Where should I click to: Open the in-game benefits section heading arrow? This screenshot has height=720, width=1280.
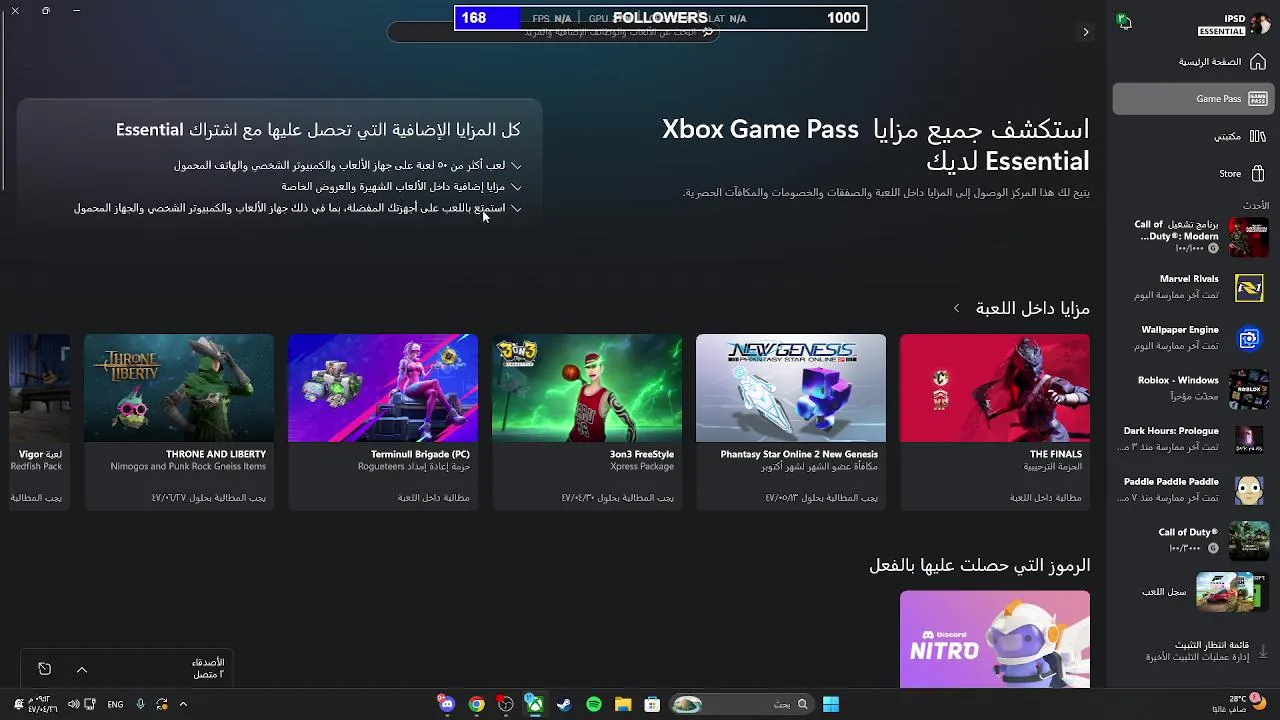956,308
